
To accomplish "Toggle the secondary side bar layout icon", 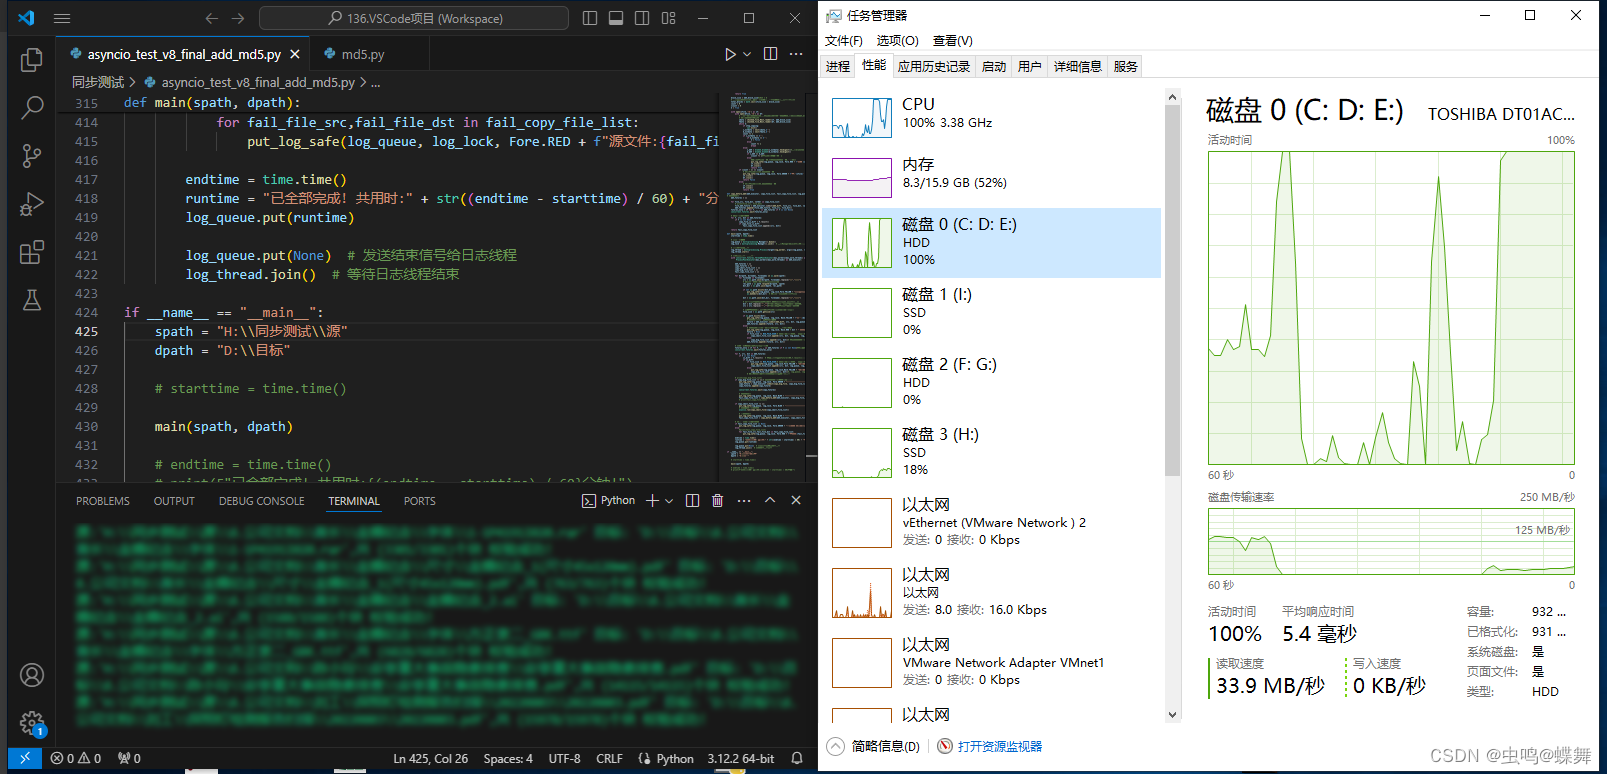I will 642,18.
